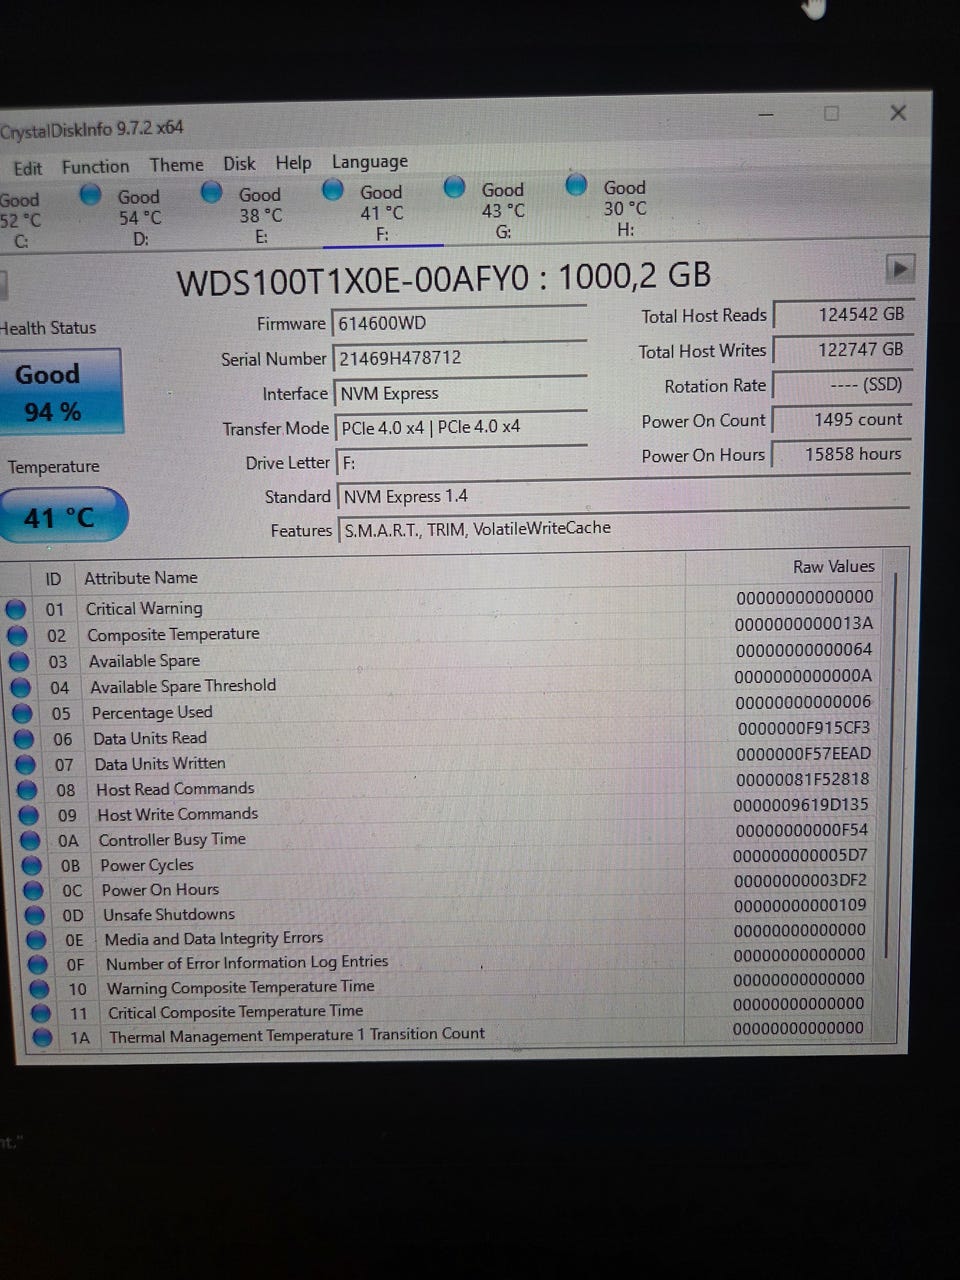Click the Firmware field 614600WD
Viewport: 960px width, 1280px height.
tap(460, 323)
